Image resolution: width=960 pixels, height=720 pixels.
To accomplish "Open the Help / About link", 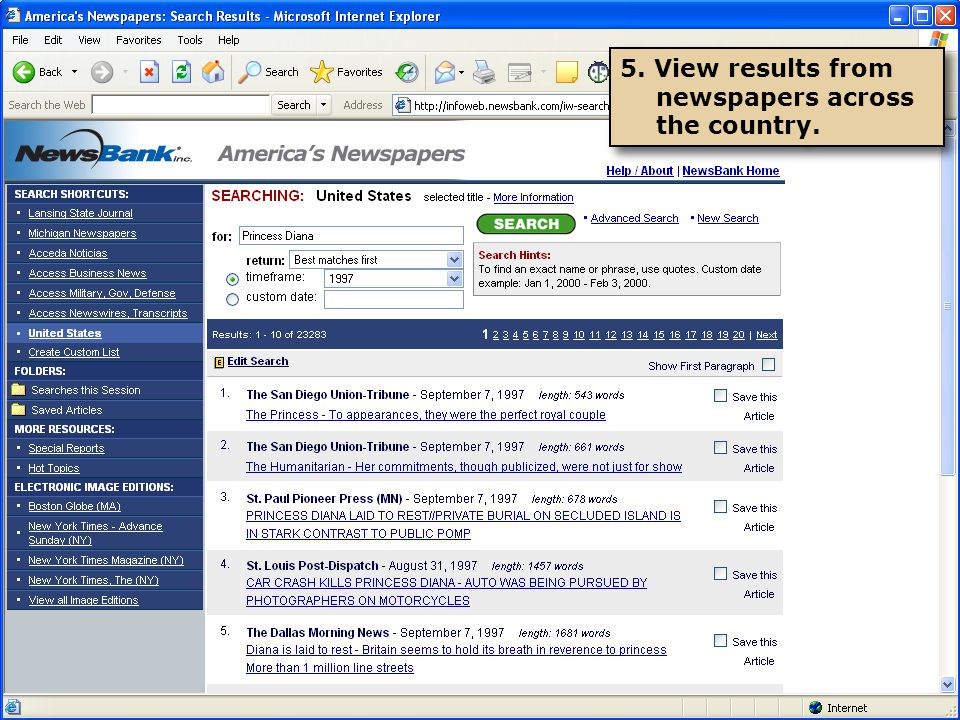I will (x=639, y=171).
